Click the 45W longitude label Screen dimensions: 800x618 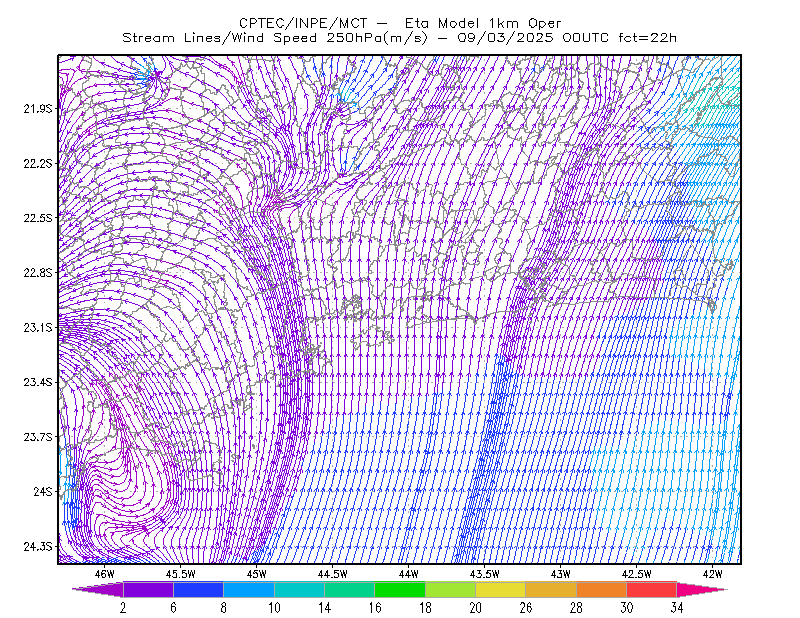[257, 574]
